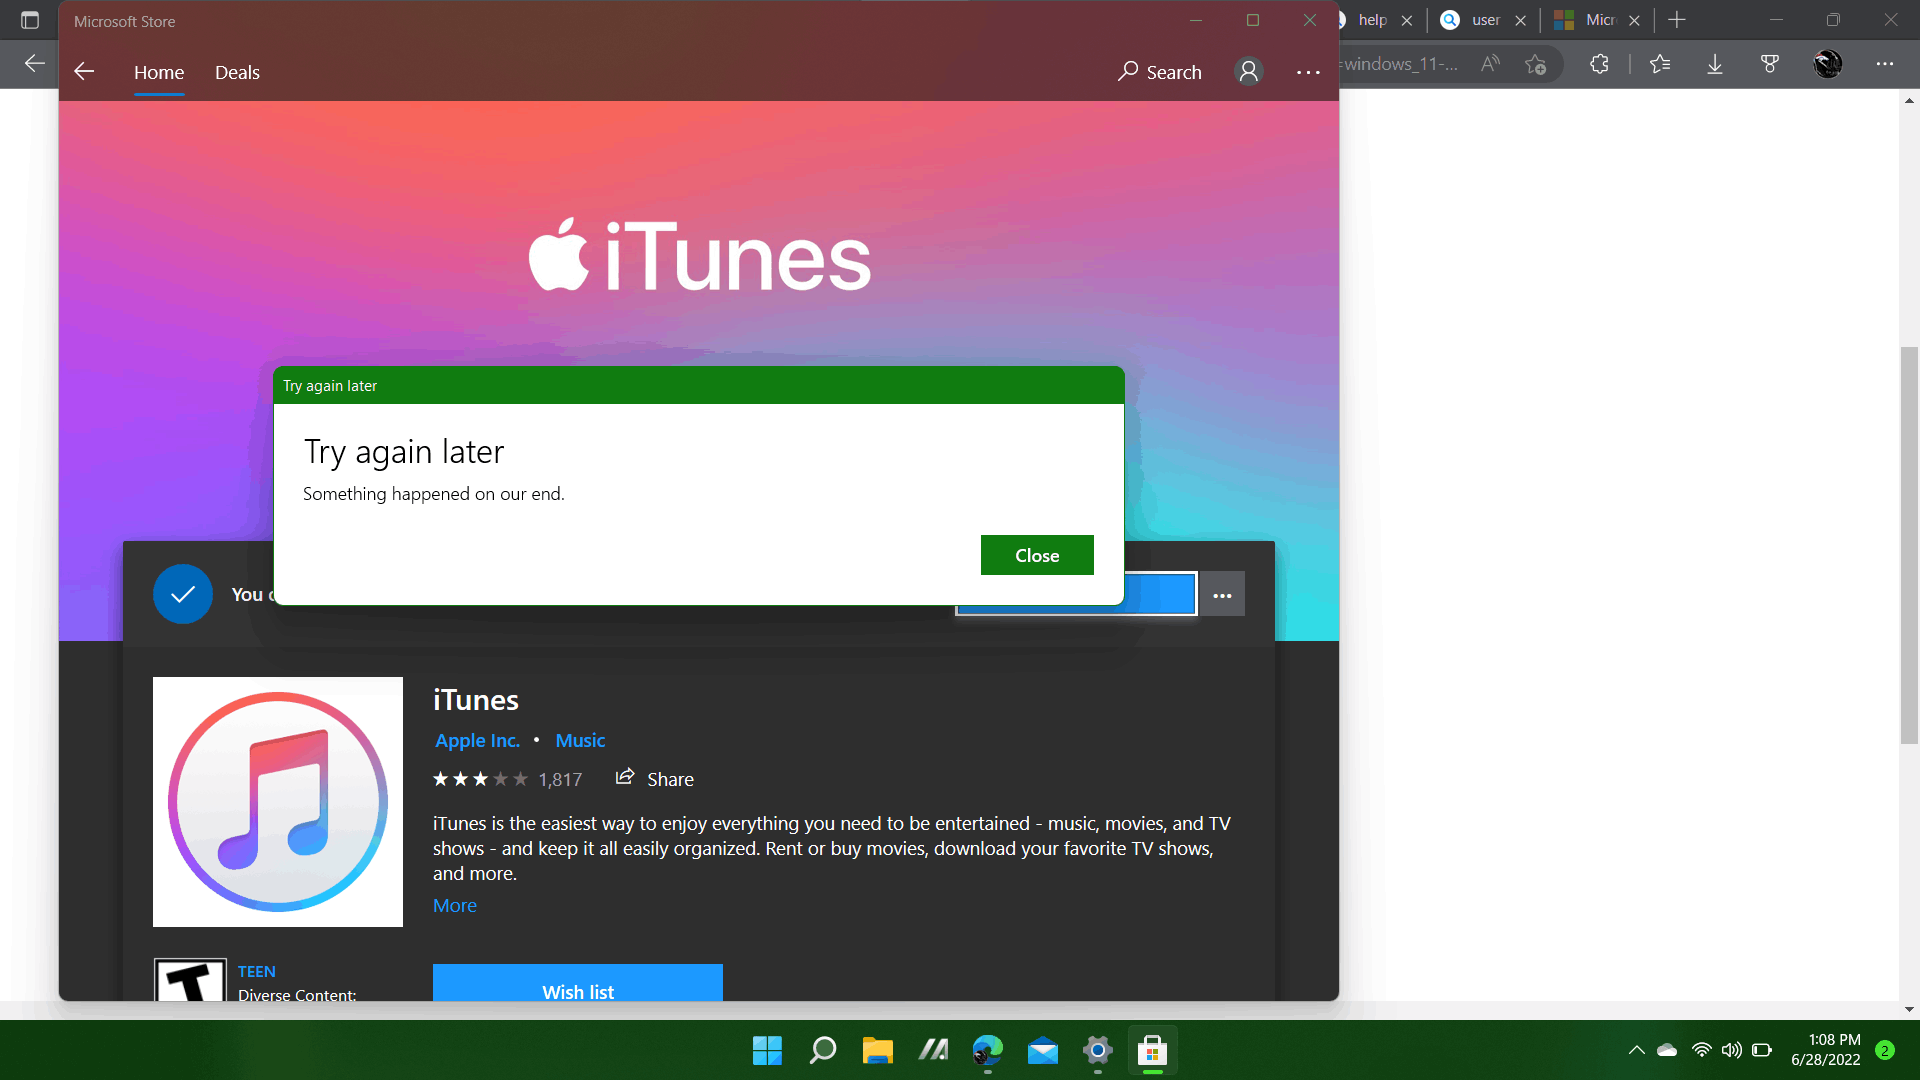Open Edge Settings and more menu
The height and width of the screenshot is (1080, 1920).
coord(1885,64)
